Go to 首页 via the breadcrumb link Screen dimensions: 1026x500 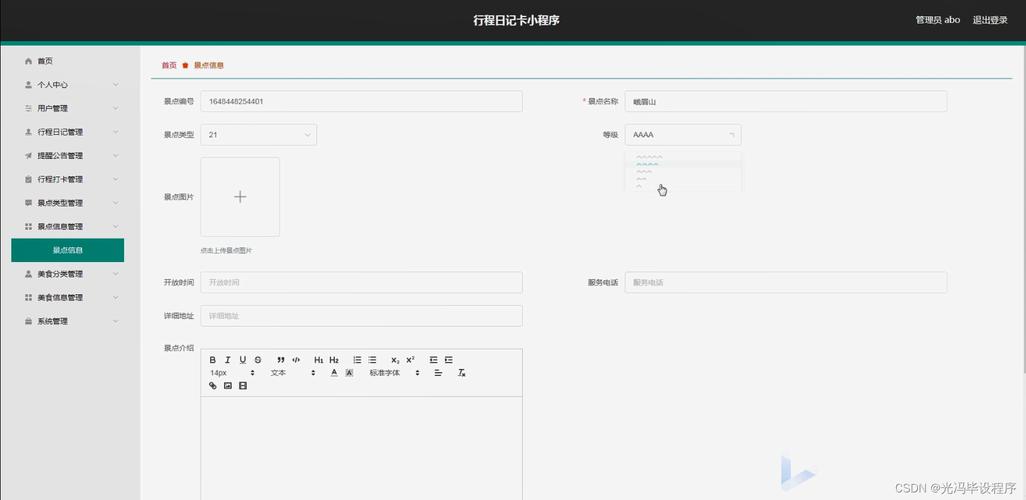click(169, 65)
